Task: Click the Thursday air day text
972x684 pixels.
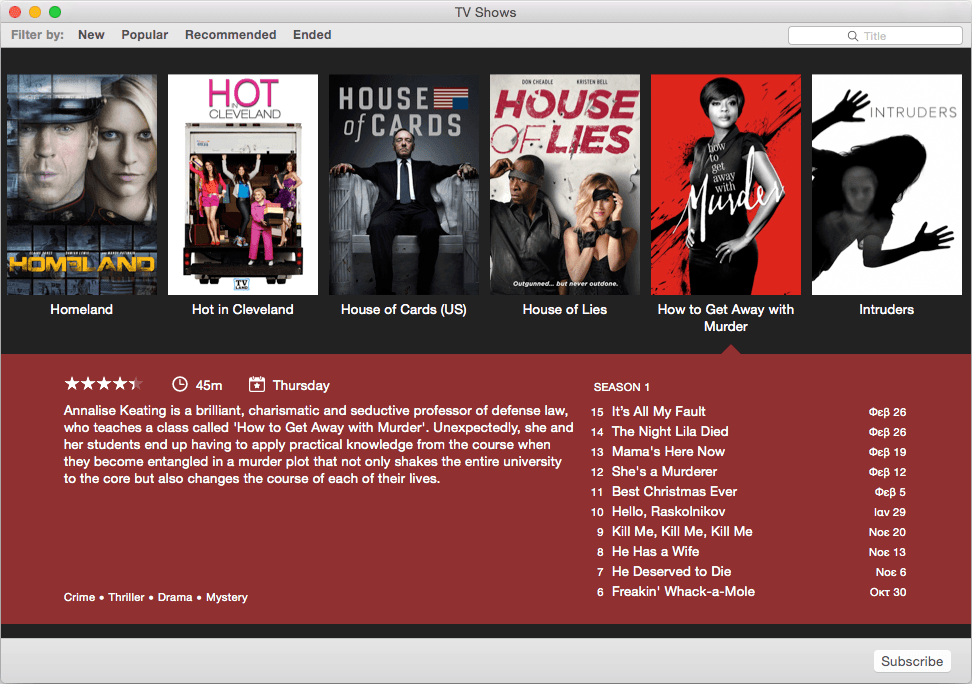Action: pyautogui.click(x=301, y=385)
